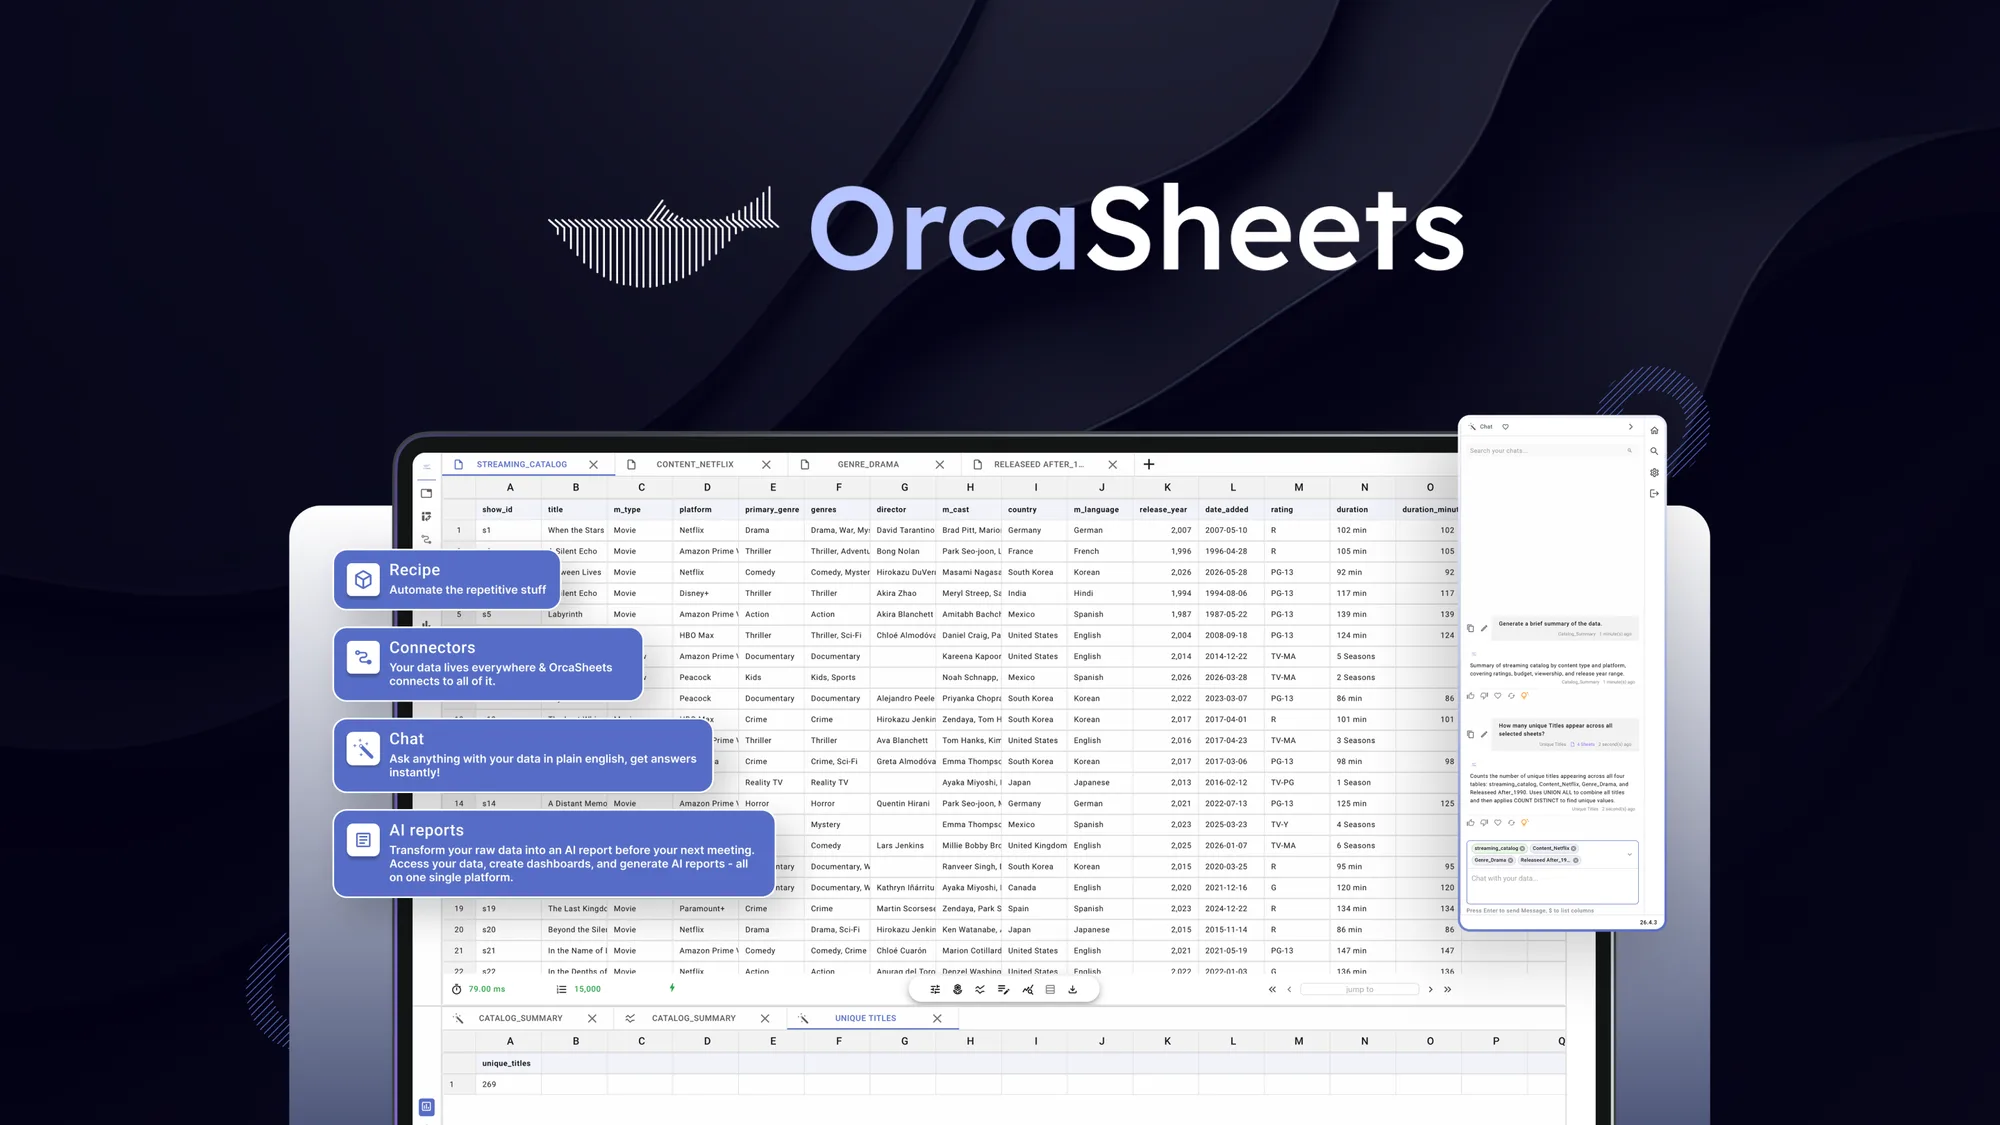Jump to the last page

(1447, 990)
